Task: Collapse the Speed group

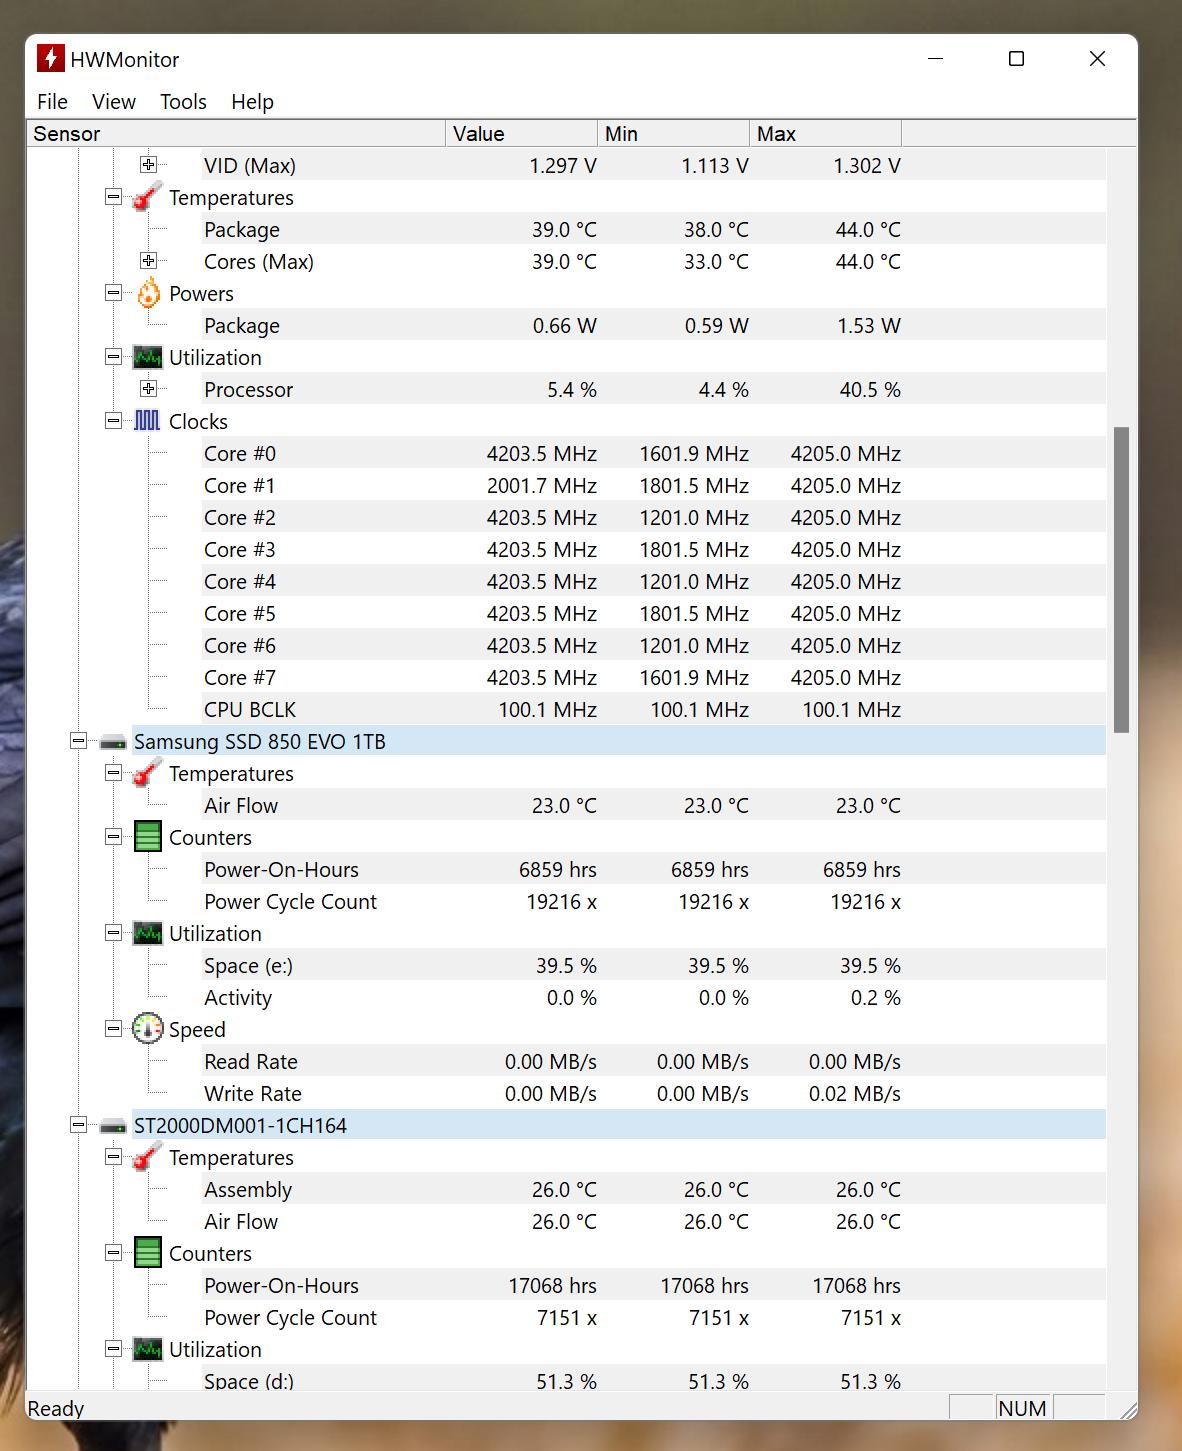Action: (x=113, y=1029)
